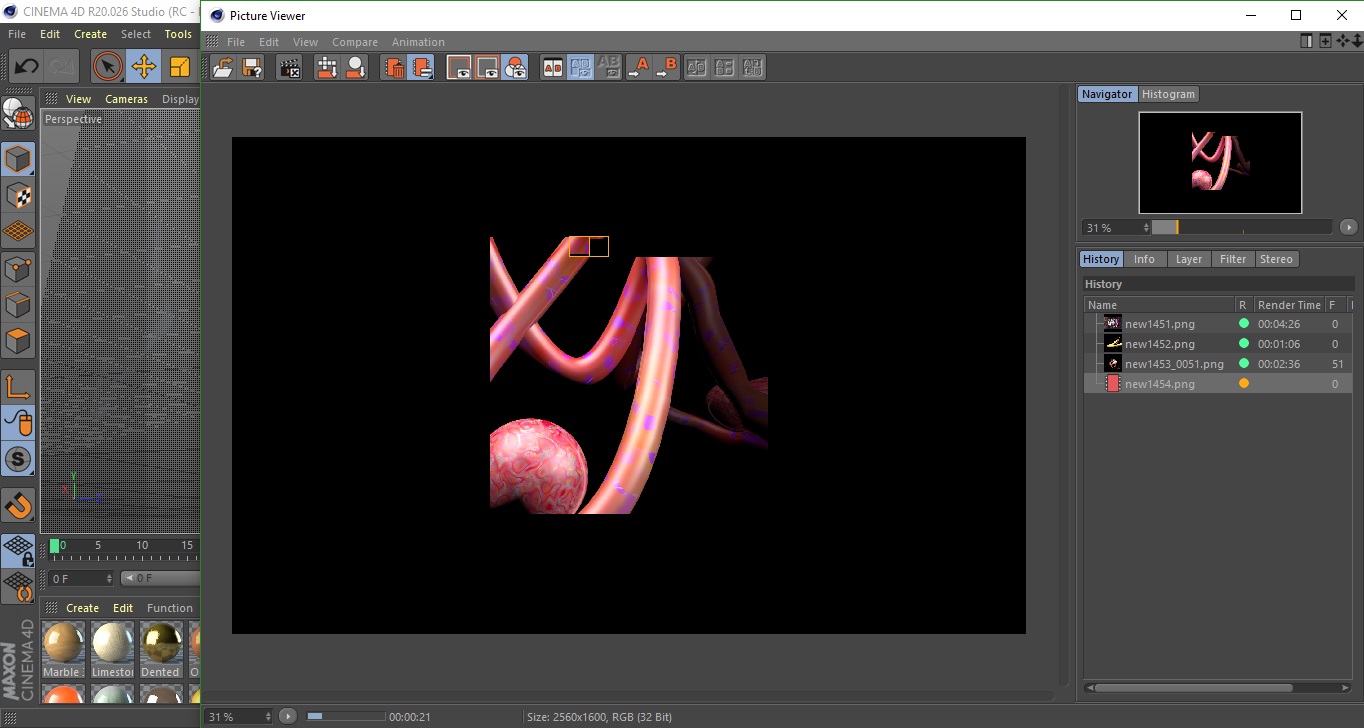Select new1451.png in render history
This screenshot has height=728, width=1364.
(1159, 324)
